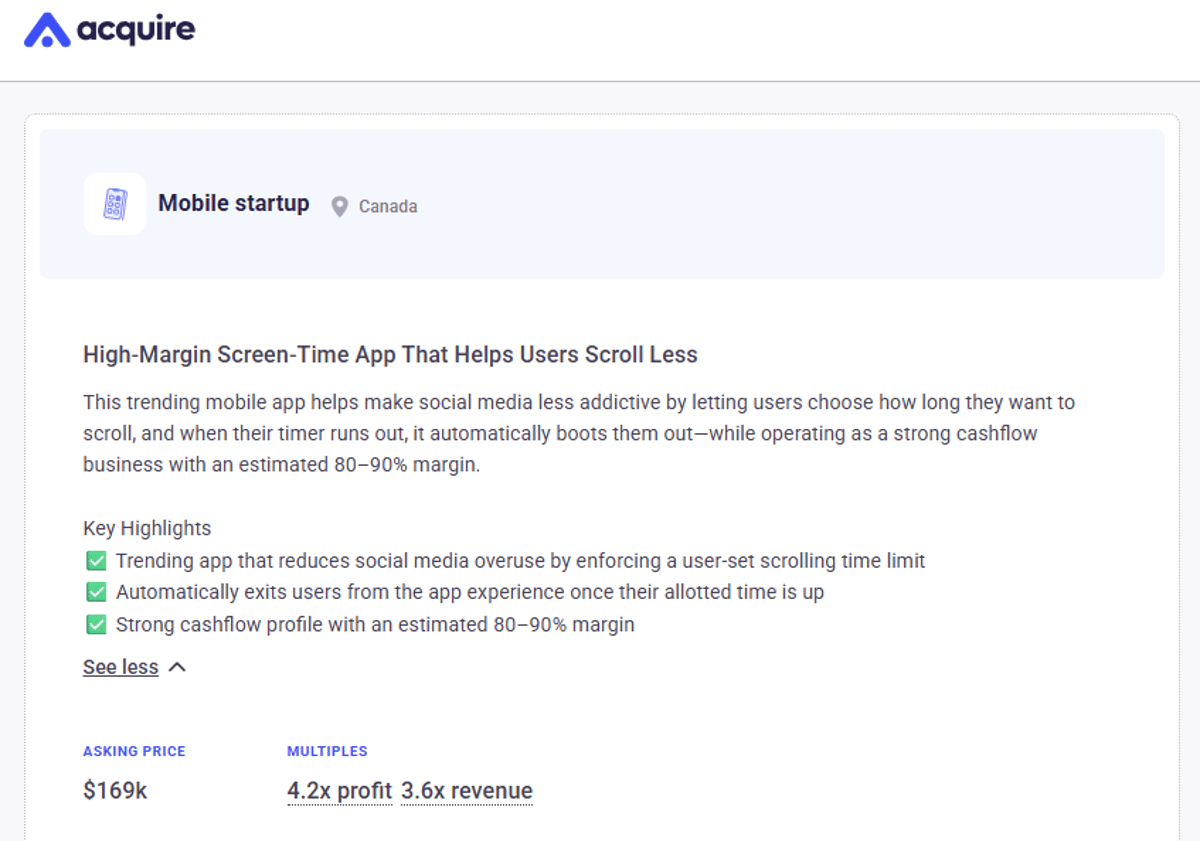Click the checkmark beside strong cashflow highlight
Viewport: 1200px width, 841px height.
(96, 624)
